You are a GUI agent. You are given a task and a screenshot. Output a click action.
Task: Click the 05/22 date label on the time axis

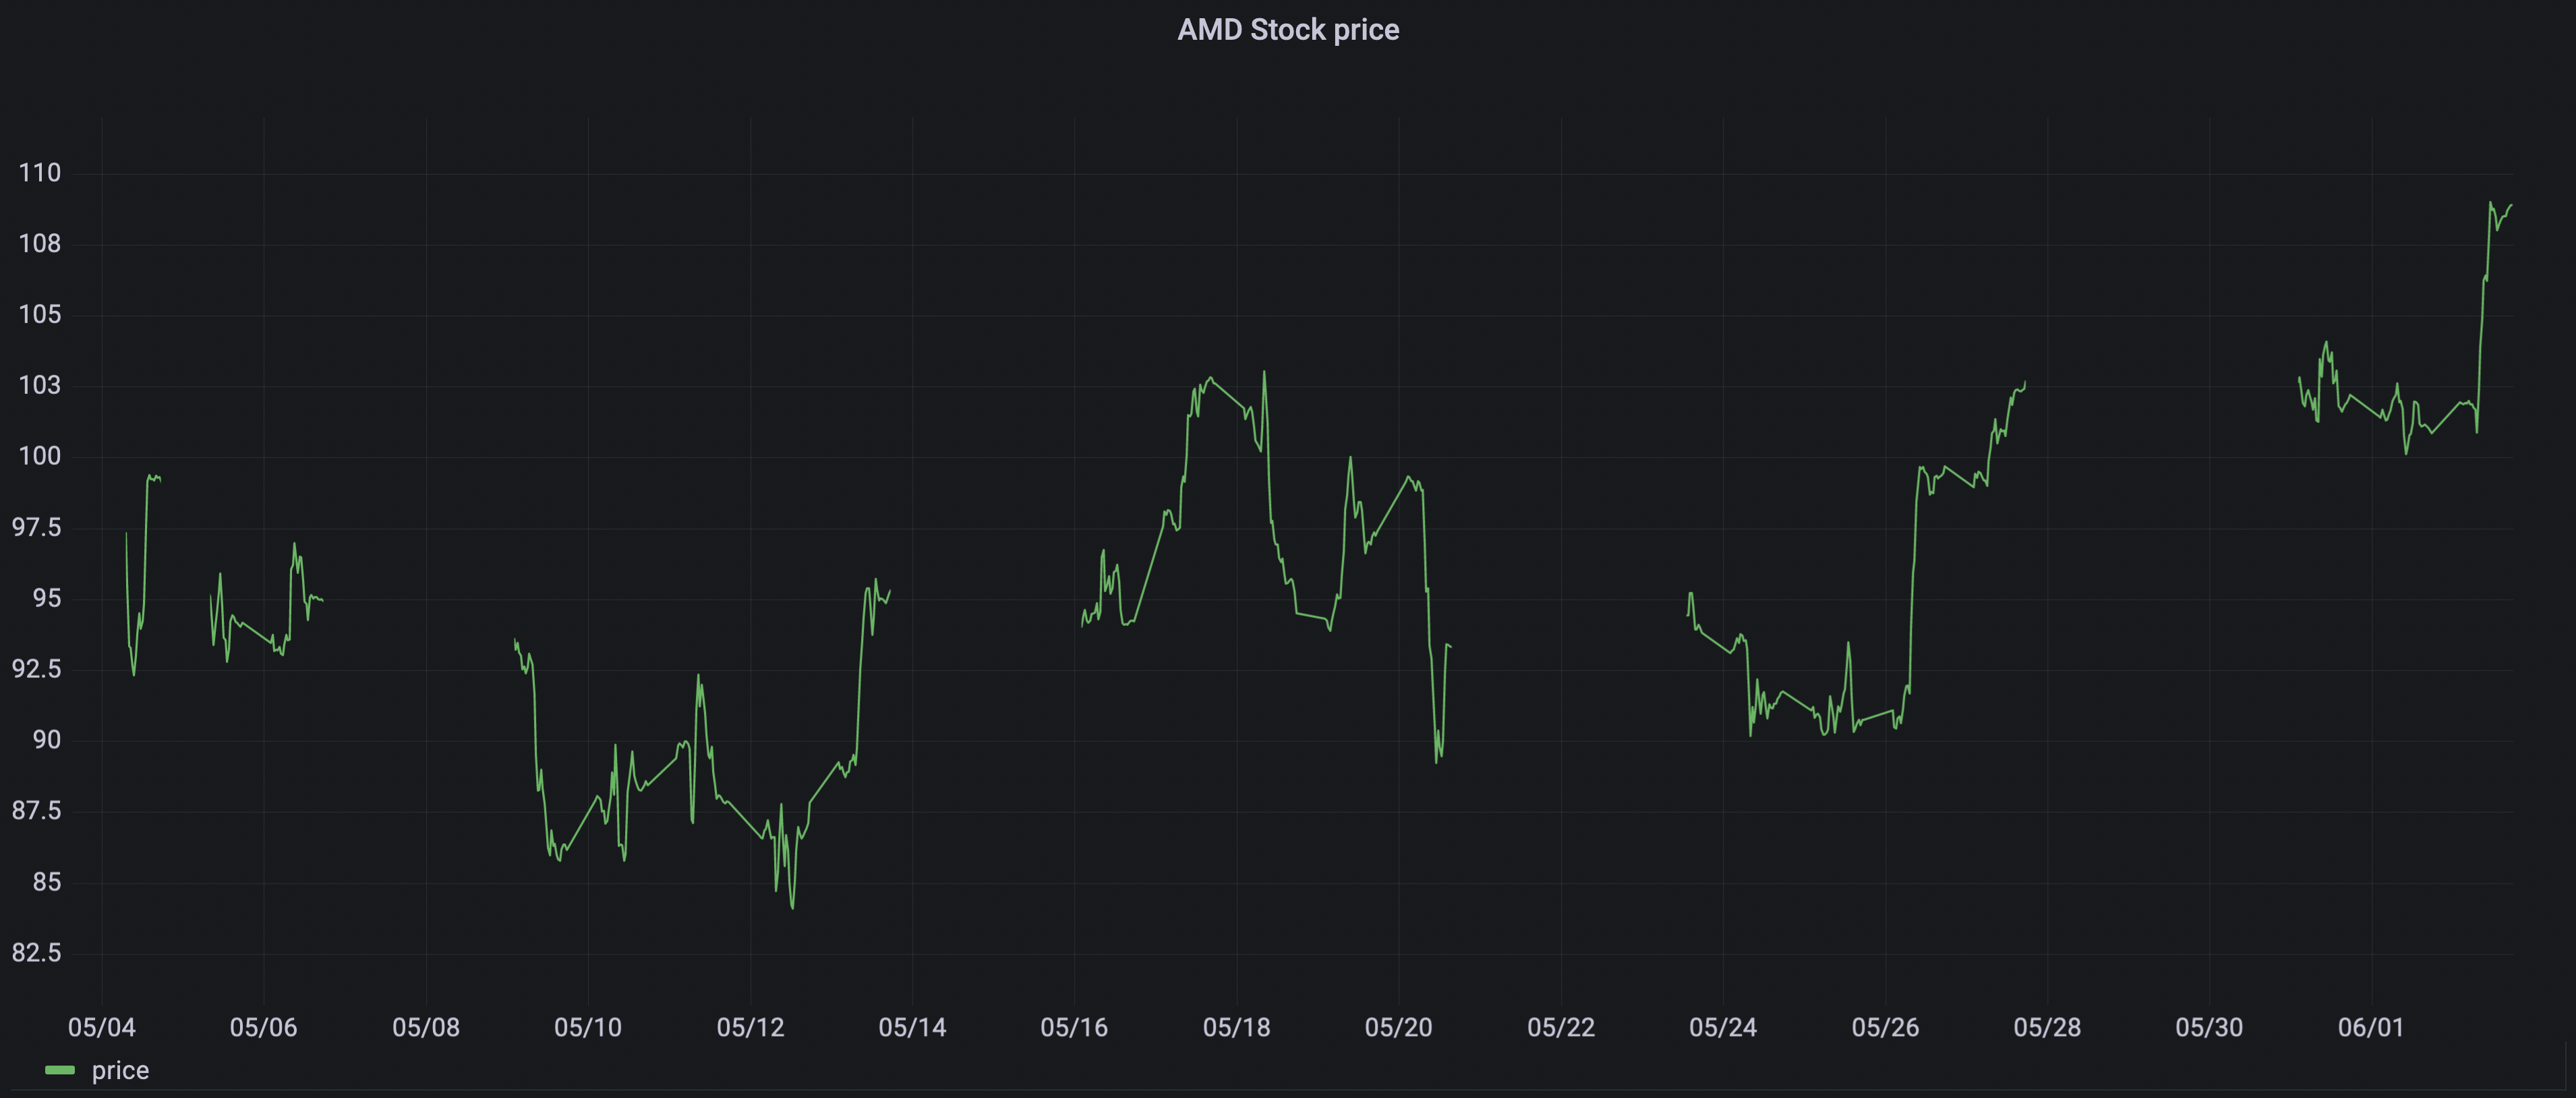1561,1027
